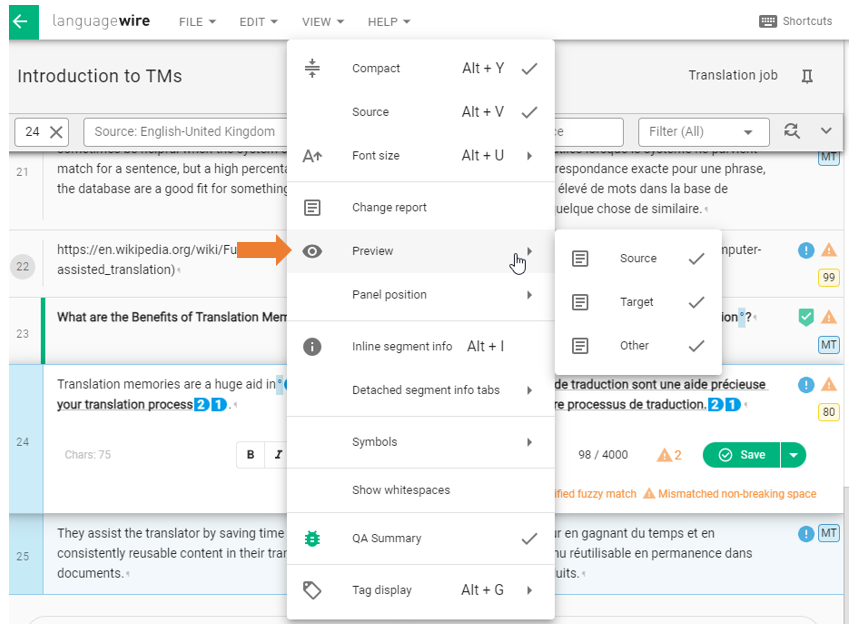
Task: Remove the 24 filter chip
Action: 53,131
